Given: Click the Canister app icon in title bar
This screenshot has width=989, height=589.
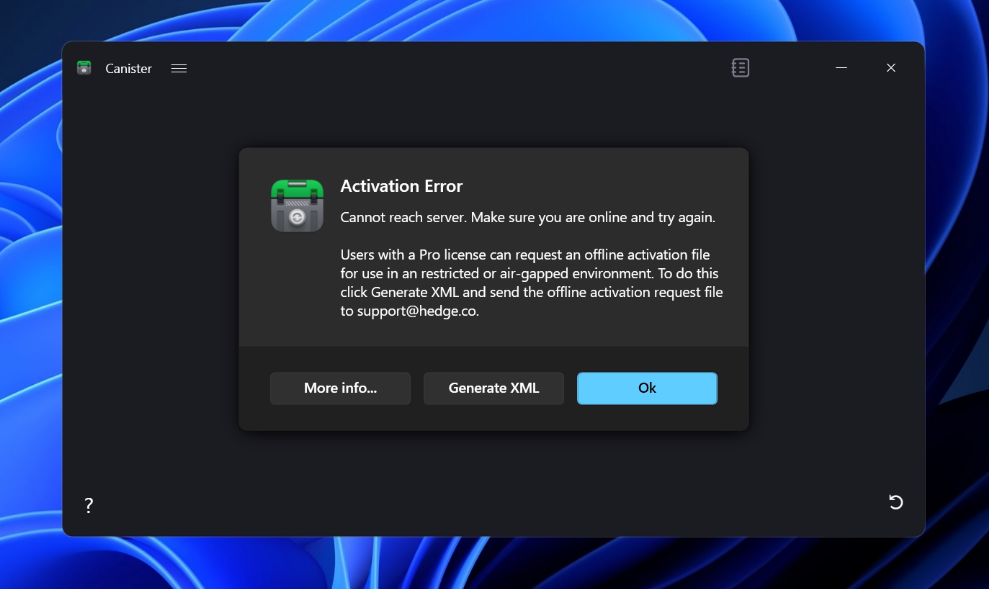Looking at the screenshot, I should [x=84, y=68].
